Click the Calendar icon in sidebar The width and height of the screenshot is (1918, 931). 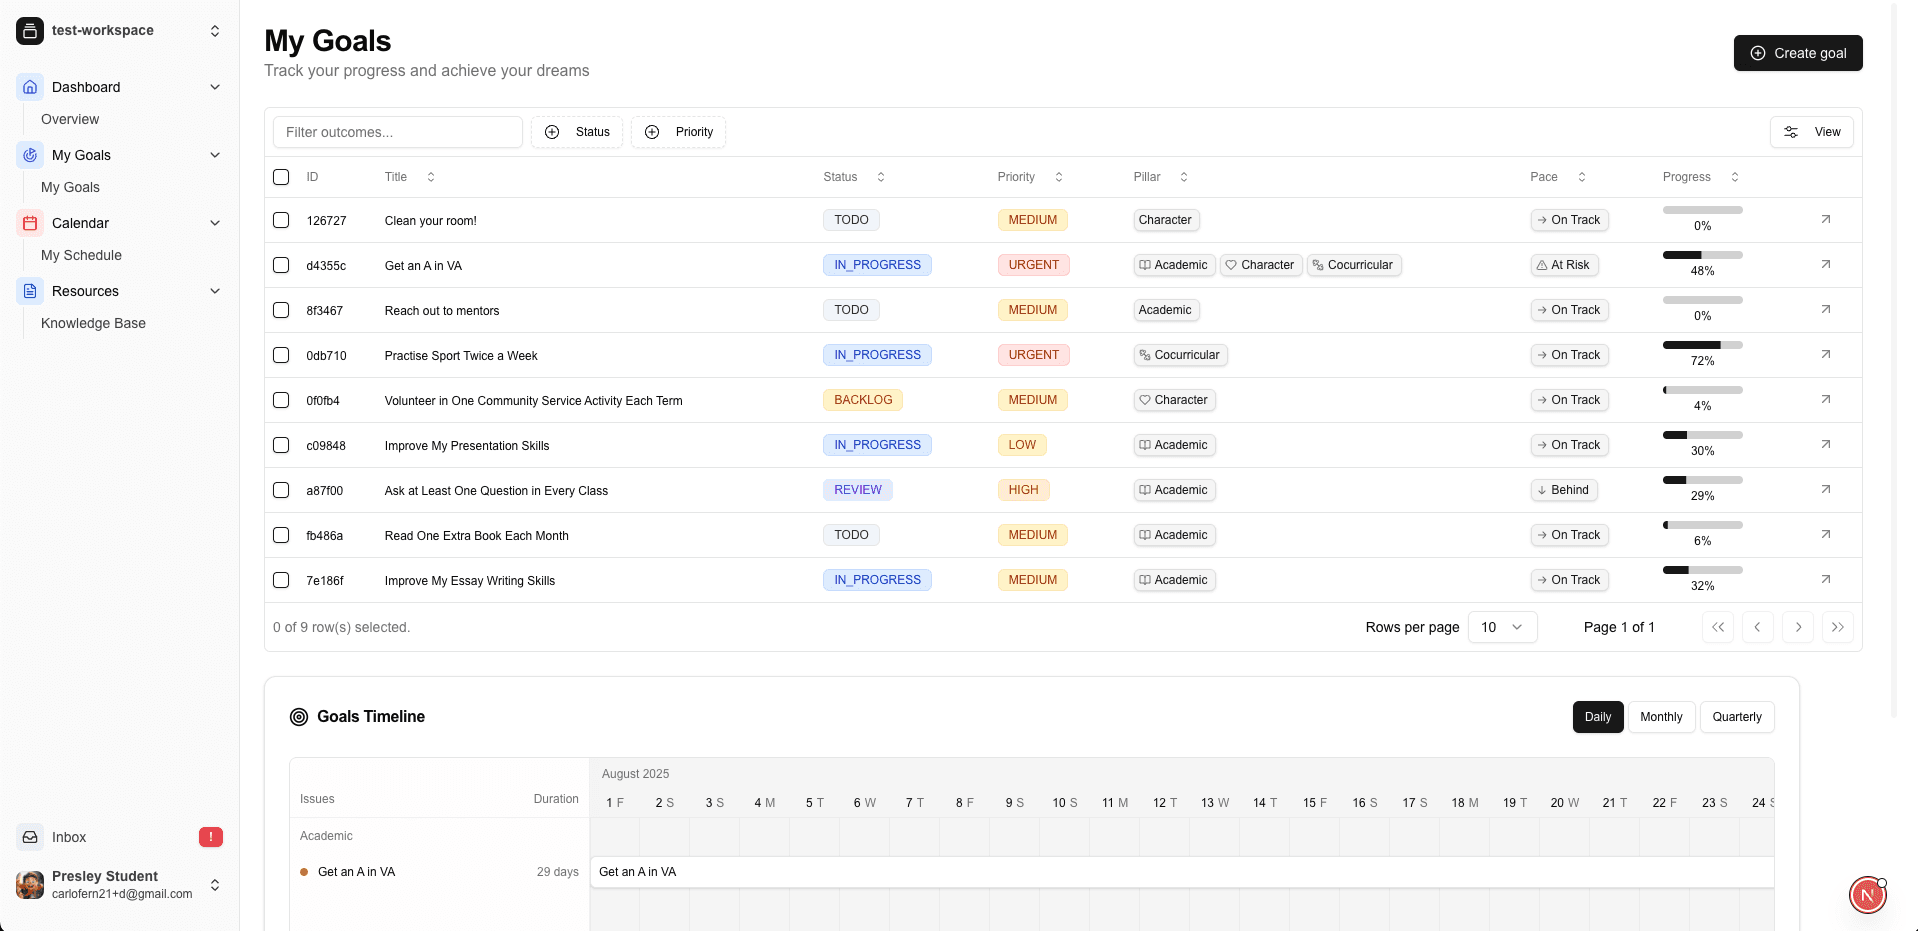[30, 223]
